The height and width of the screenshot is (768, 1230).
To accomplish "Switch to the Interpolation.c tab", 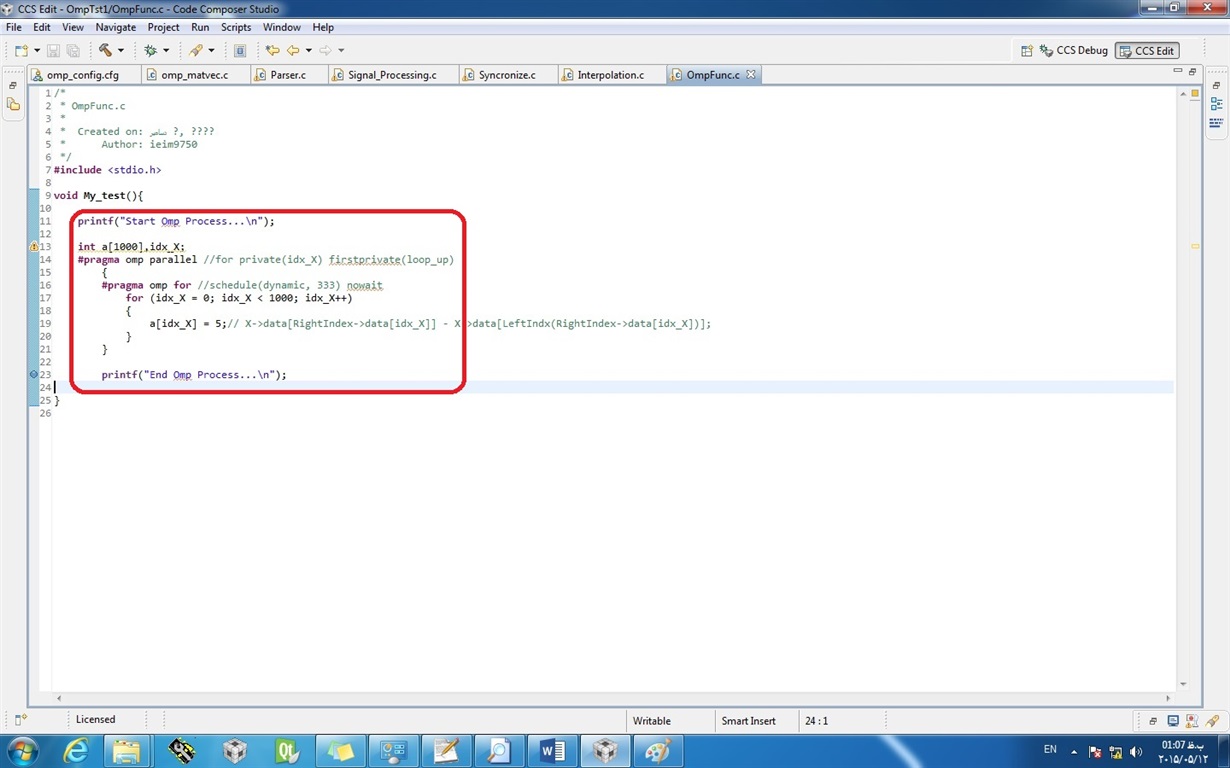I will [x=610, y=75].
